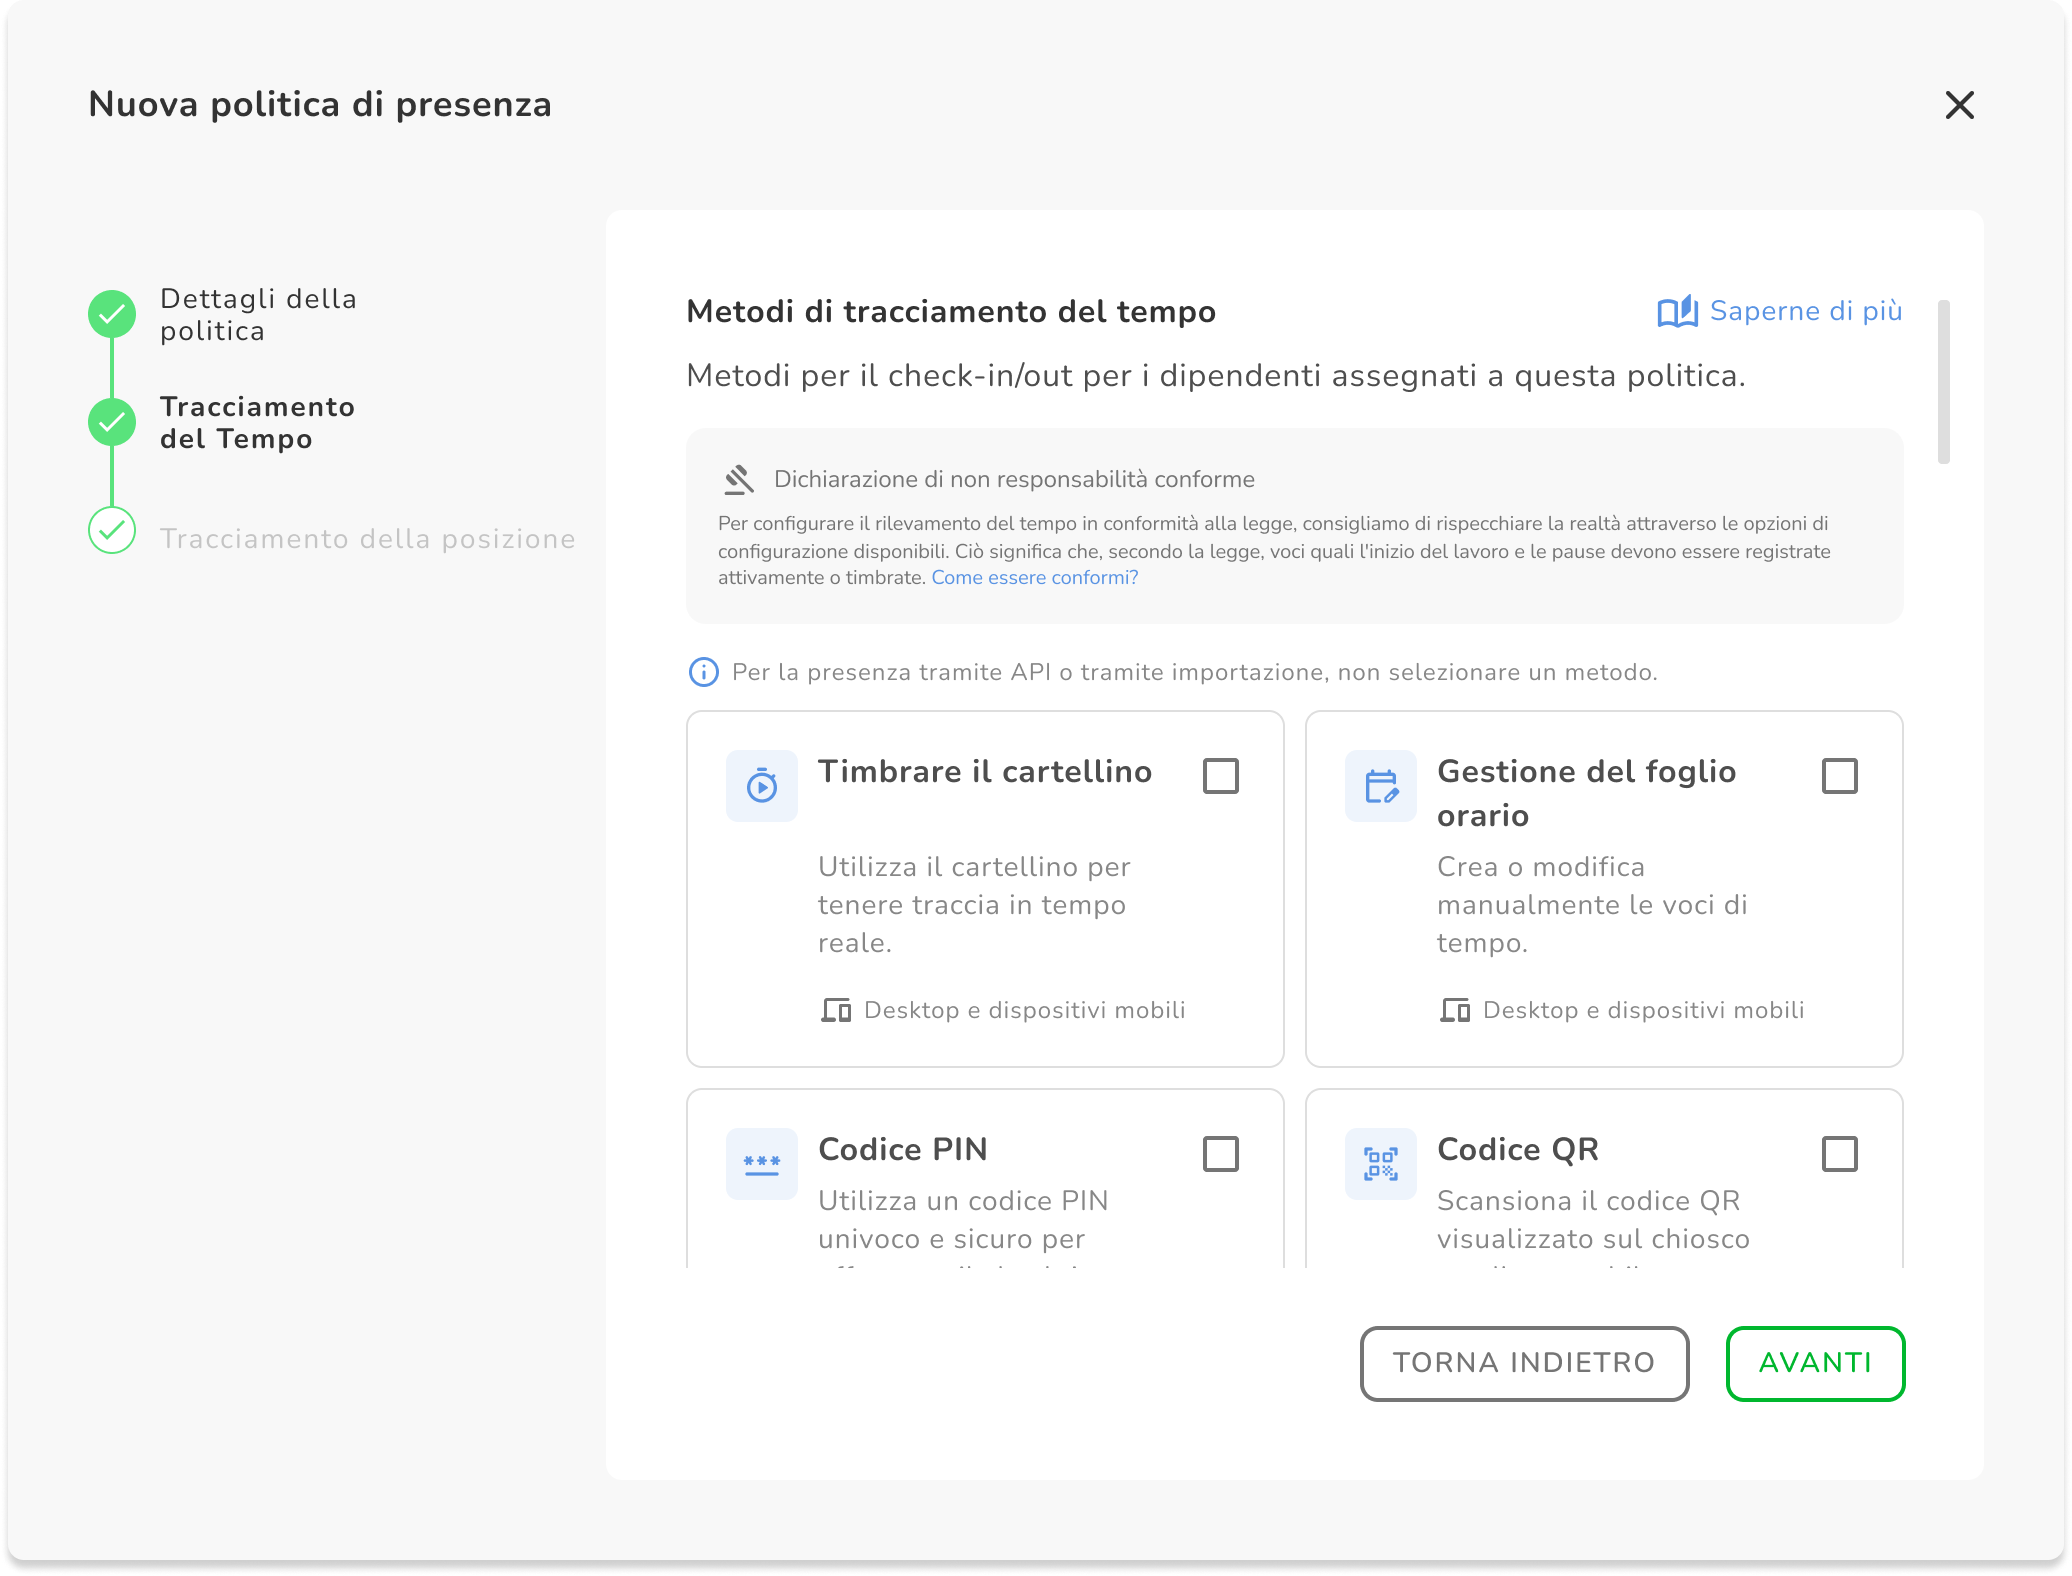Click the blue info circle icon

pos(704,672)
